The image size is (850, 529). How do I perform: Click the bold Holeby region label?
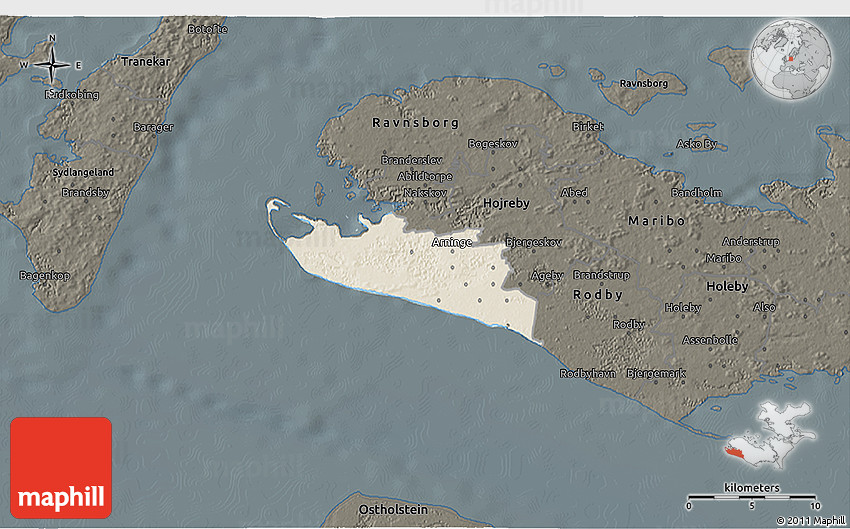pos(727,286)
